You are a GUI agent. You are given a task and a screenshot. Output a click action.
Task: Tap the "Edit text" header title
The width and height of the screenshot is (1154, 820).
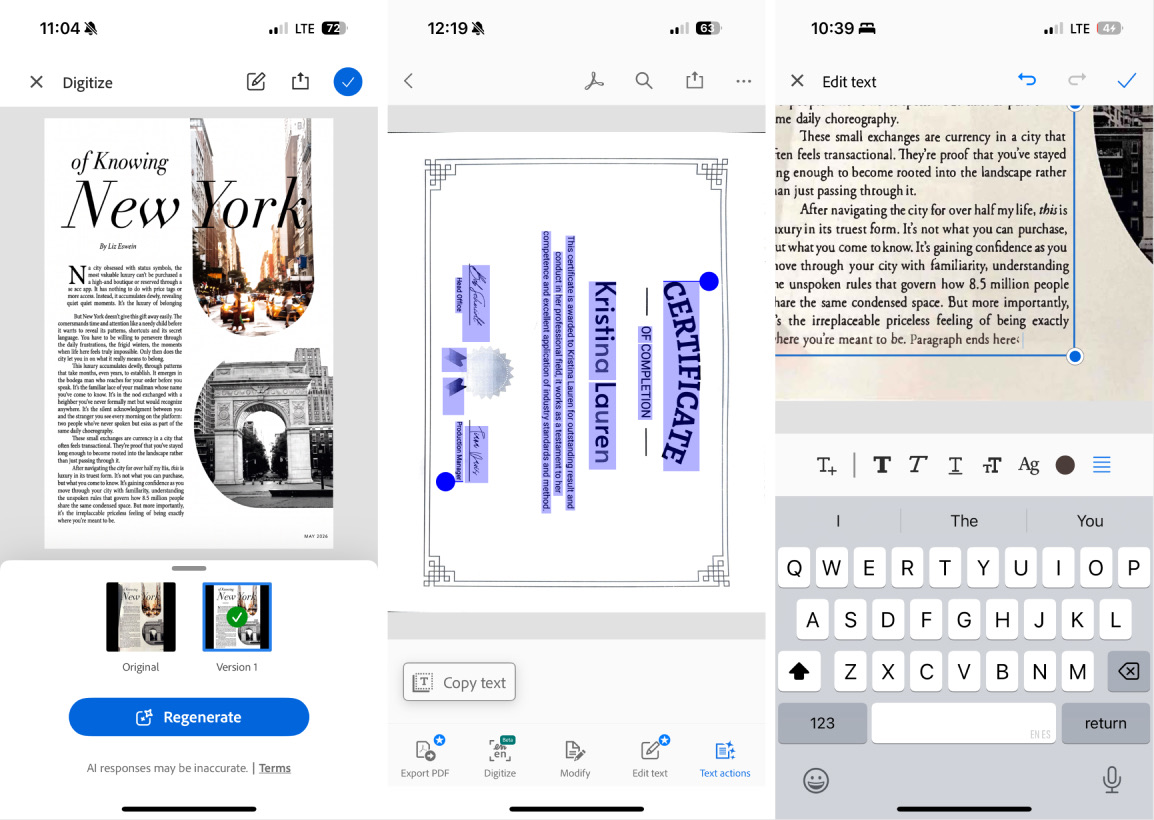(x=849, y=82)
